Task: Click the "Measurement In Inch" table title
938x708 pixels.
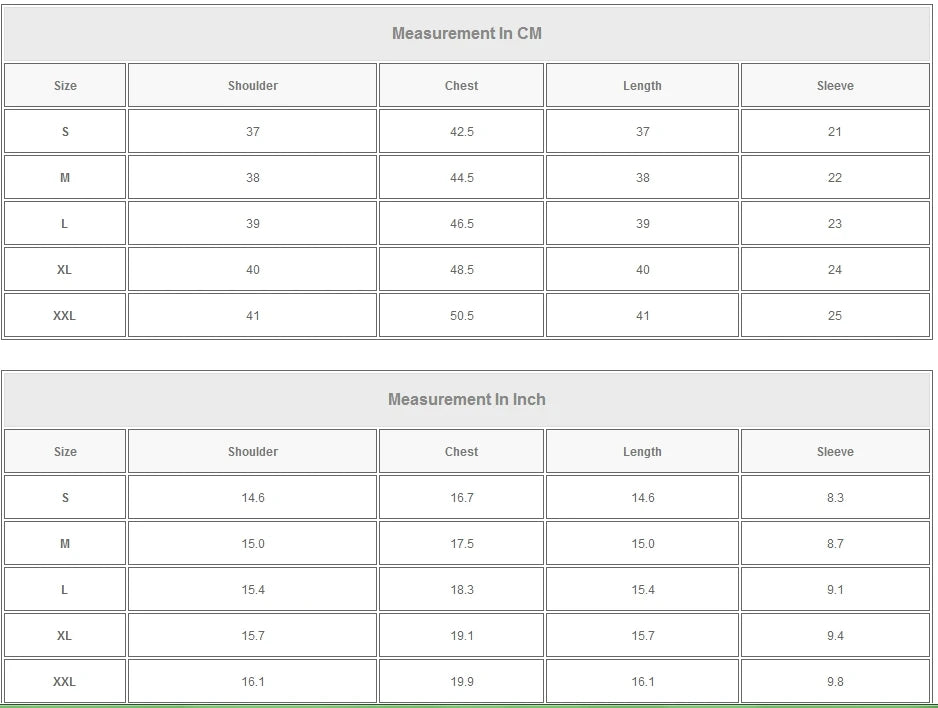Action: [x=467, y=399]
